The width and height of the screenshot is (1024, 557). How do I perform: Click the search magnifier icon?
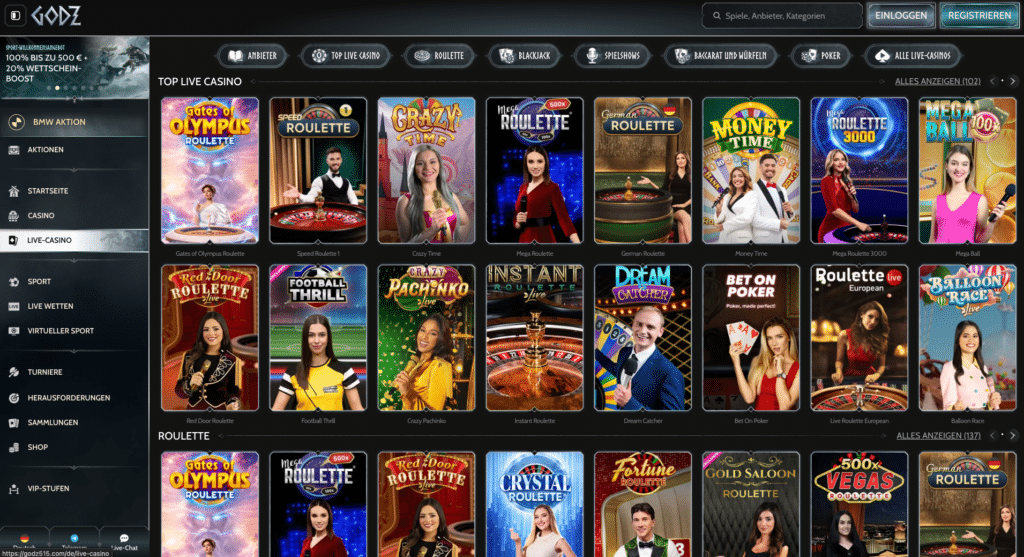coord(717,16)
